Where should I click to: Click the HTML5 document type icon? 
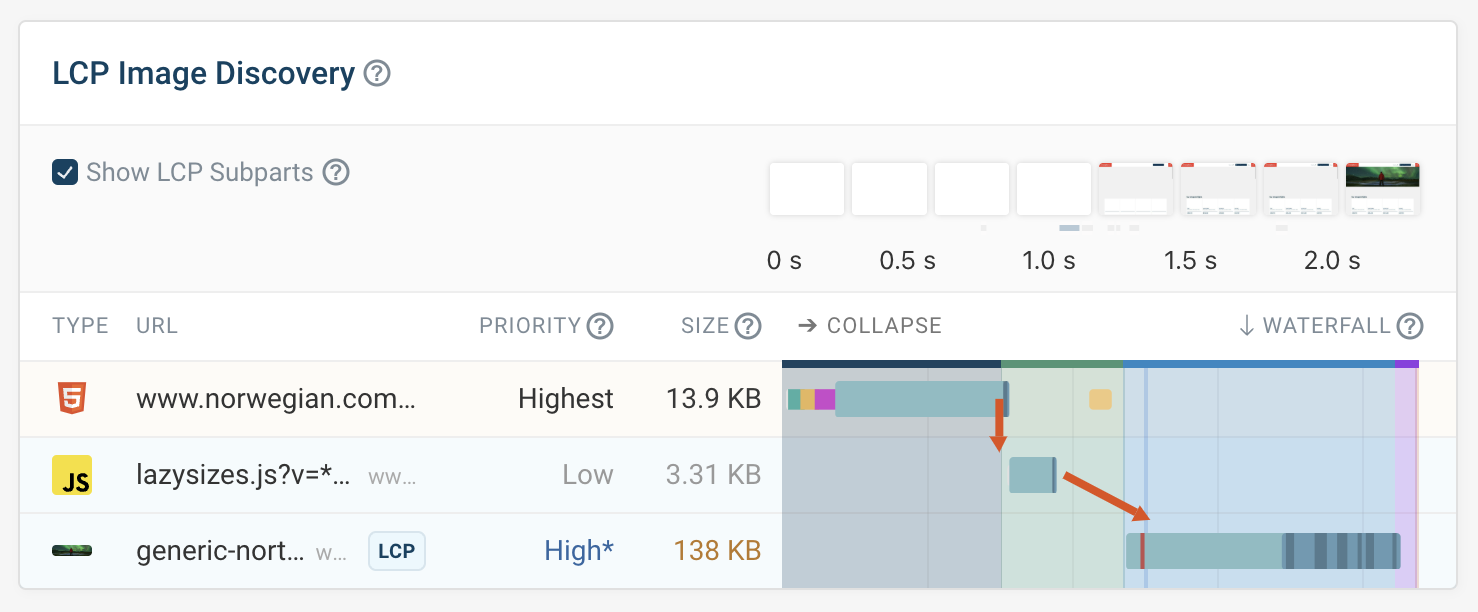(x=72, y=399)
